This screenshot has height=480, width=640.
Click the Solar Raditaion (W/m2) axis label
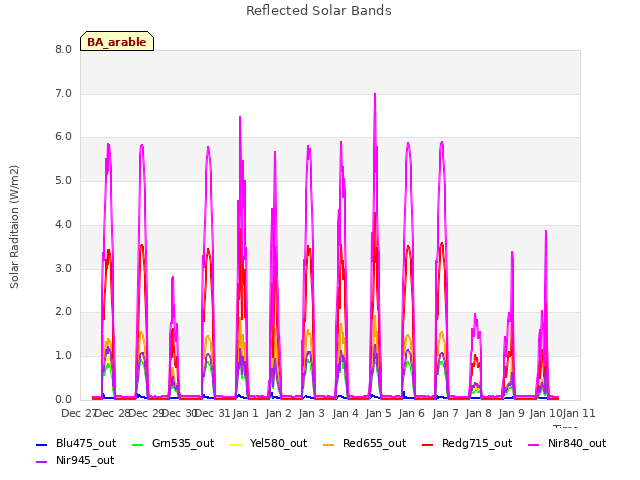14,227
